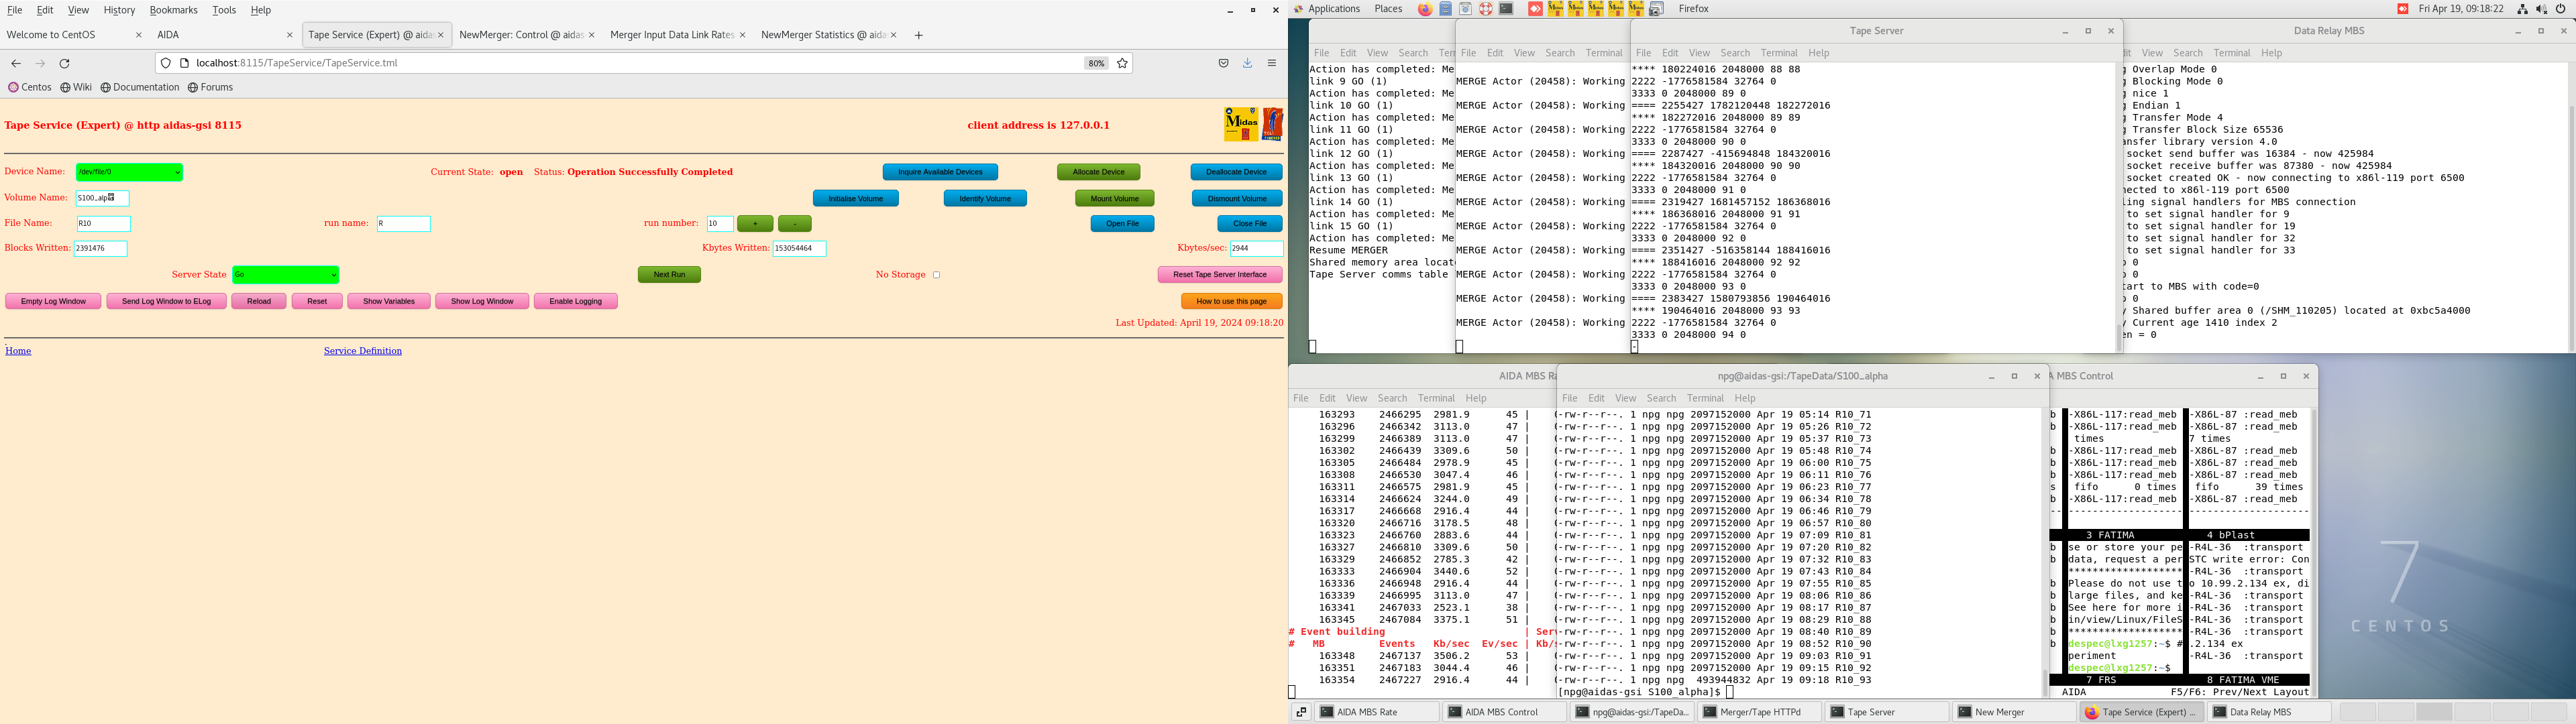The height and width of the screenshot is (724, 2576).
Task: Click the Allocate Device button
Action: coord(1098,172)
